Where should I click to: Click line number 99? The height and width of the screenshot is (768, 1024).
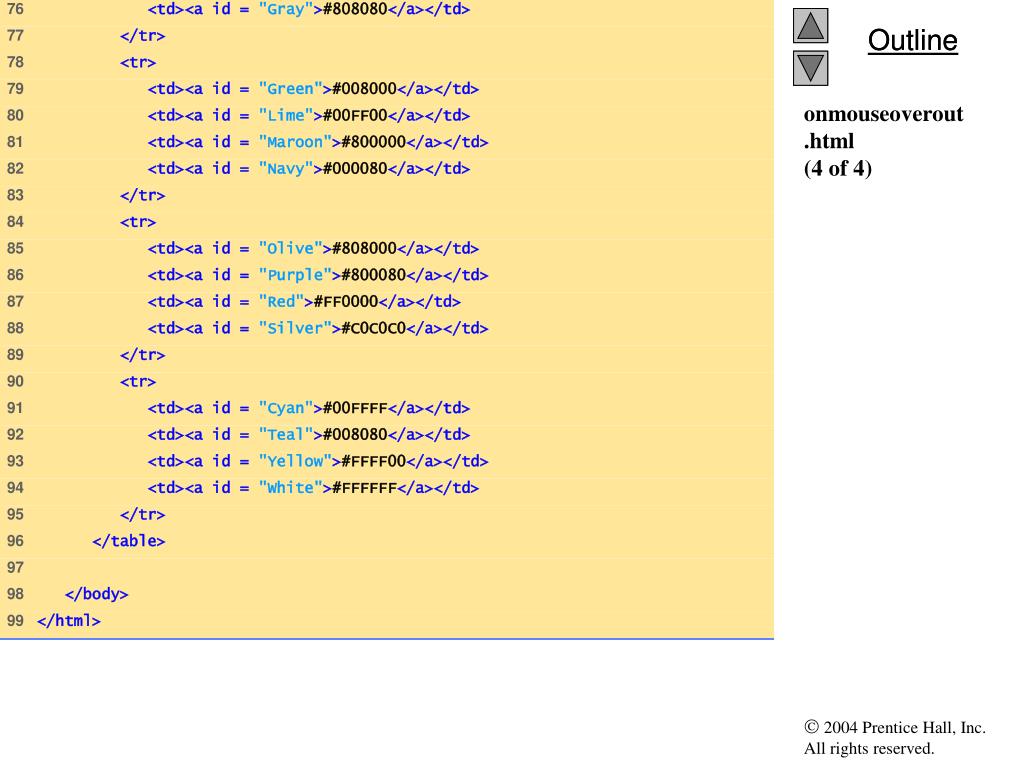(15, 621)
